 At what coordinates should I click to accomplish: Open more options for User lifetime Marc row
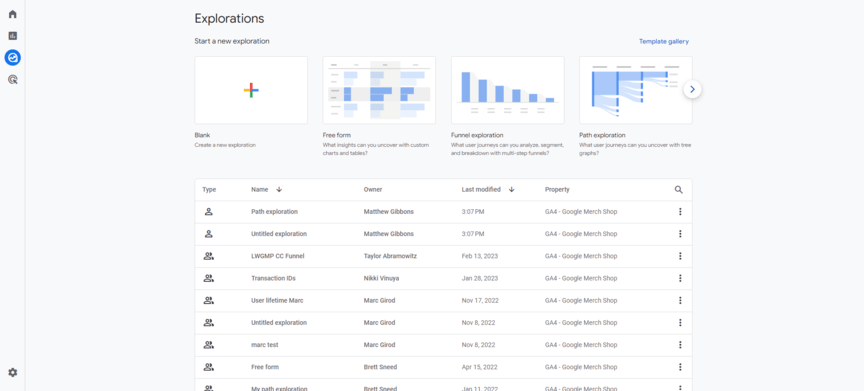tap(681, 300)
